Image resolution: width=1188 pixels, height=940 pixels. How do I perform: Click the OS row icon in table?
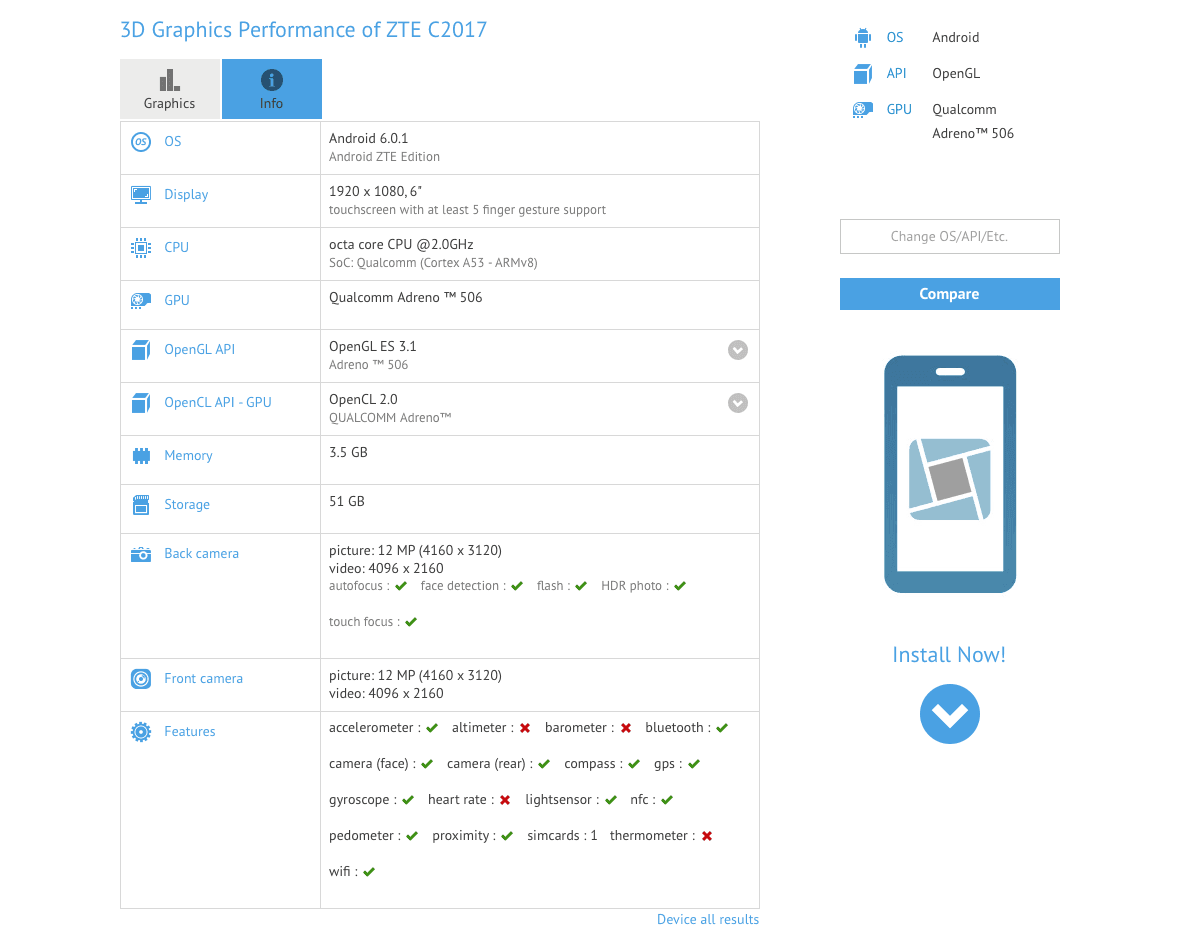coord(141,142)
